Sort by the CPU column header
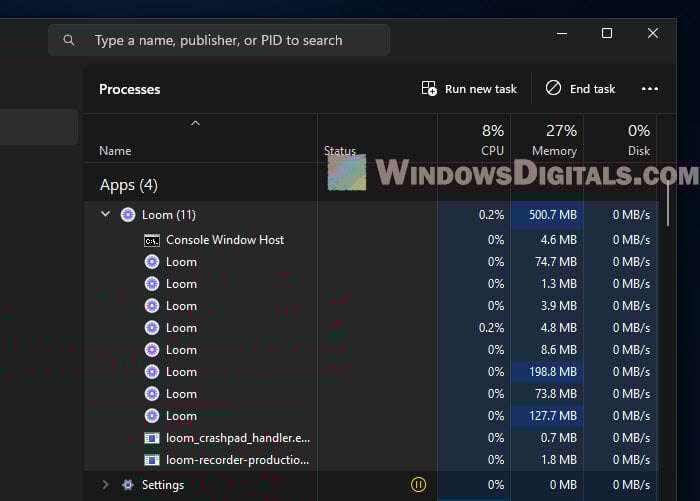Viewport: 700px width, 501px height. point(492,151)
